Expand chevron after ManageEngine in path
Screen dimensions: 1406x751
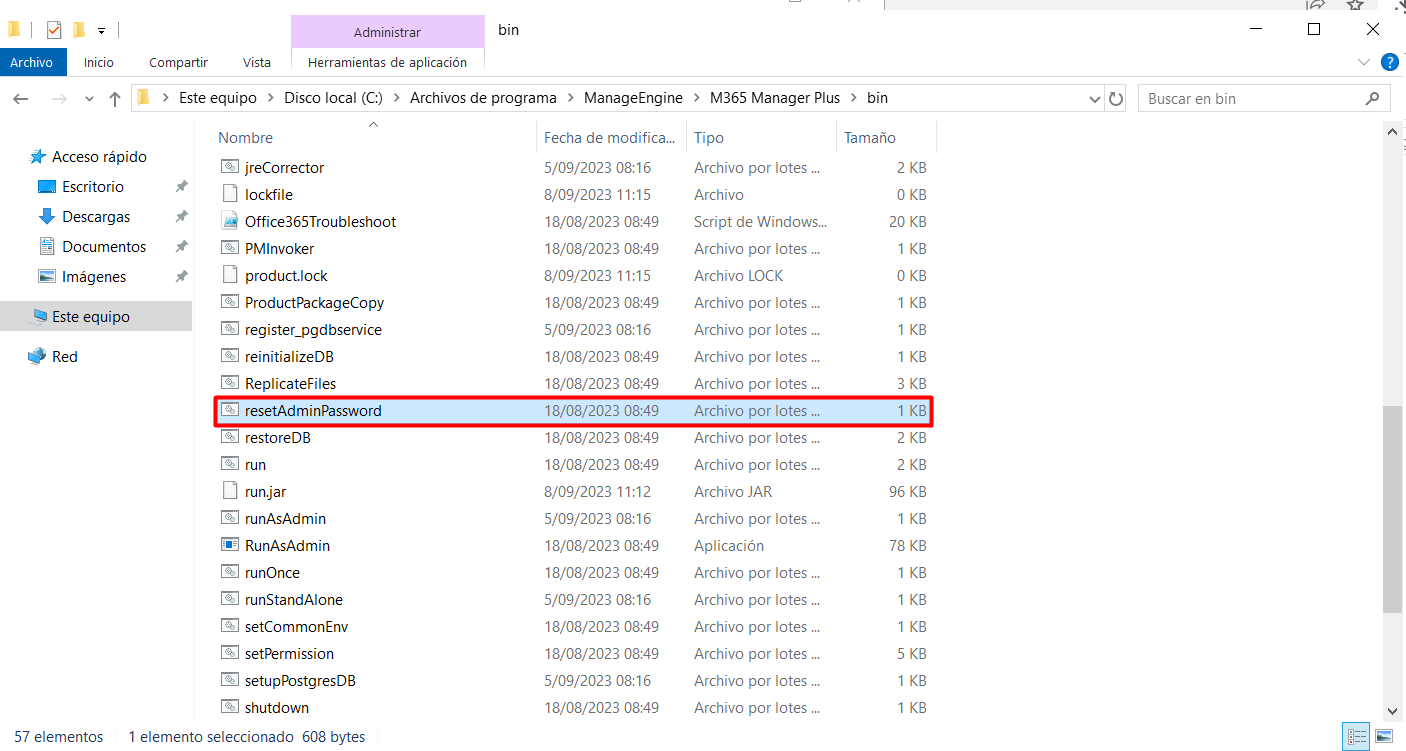pyautogui.click(x=696, y=98)
